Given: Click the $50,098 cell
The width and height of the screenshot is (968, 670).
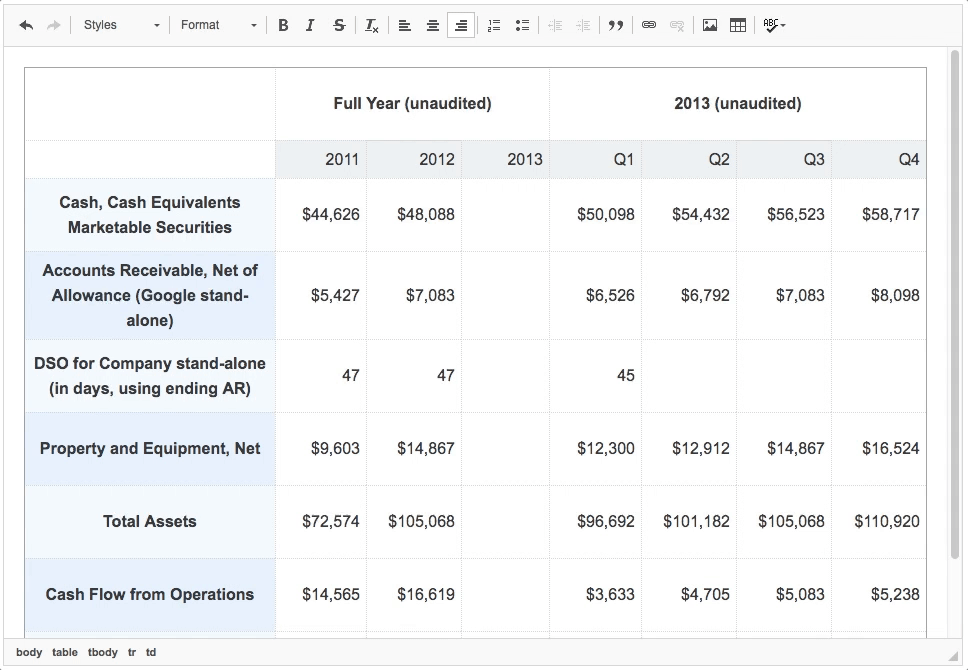Looking at the screenshot, I should click(596, 215).
